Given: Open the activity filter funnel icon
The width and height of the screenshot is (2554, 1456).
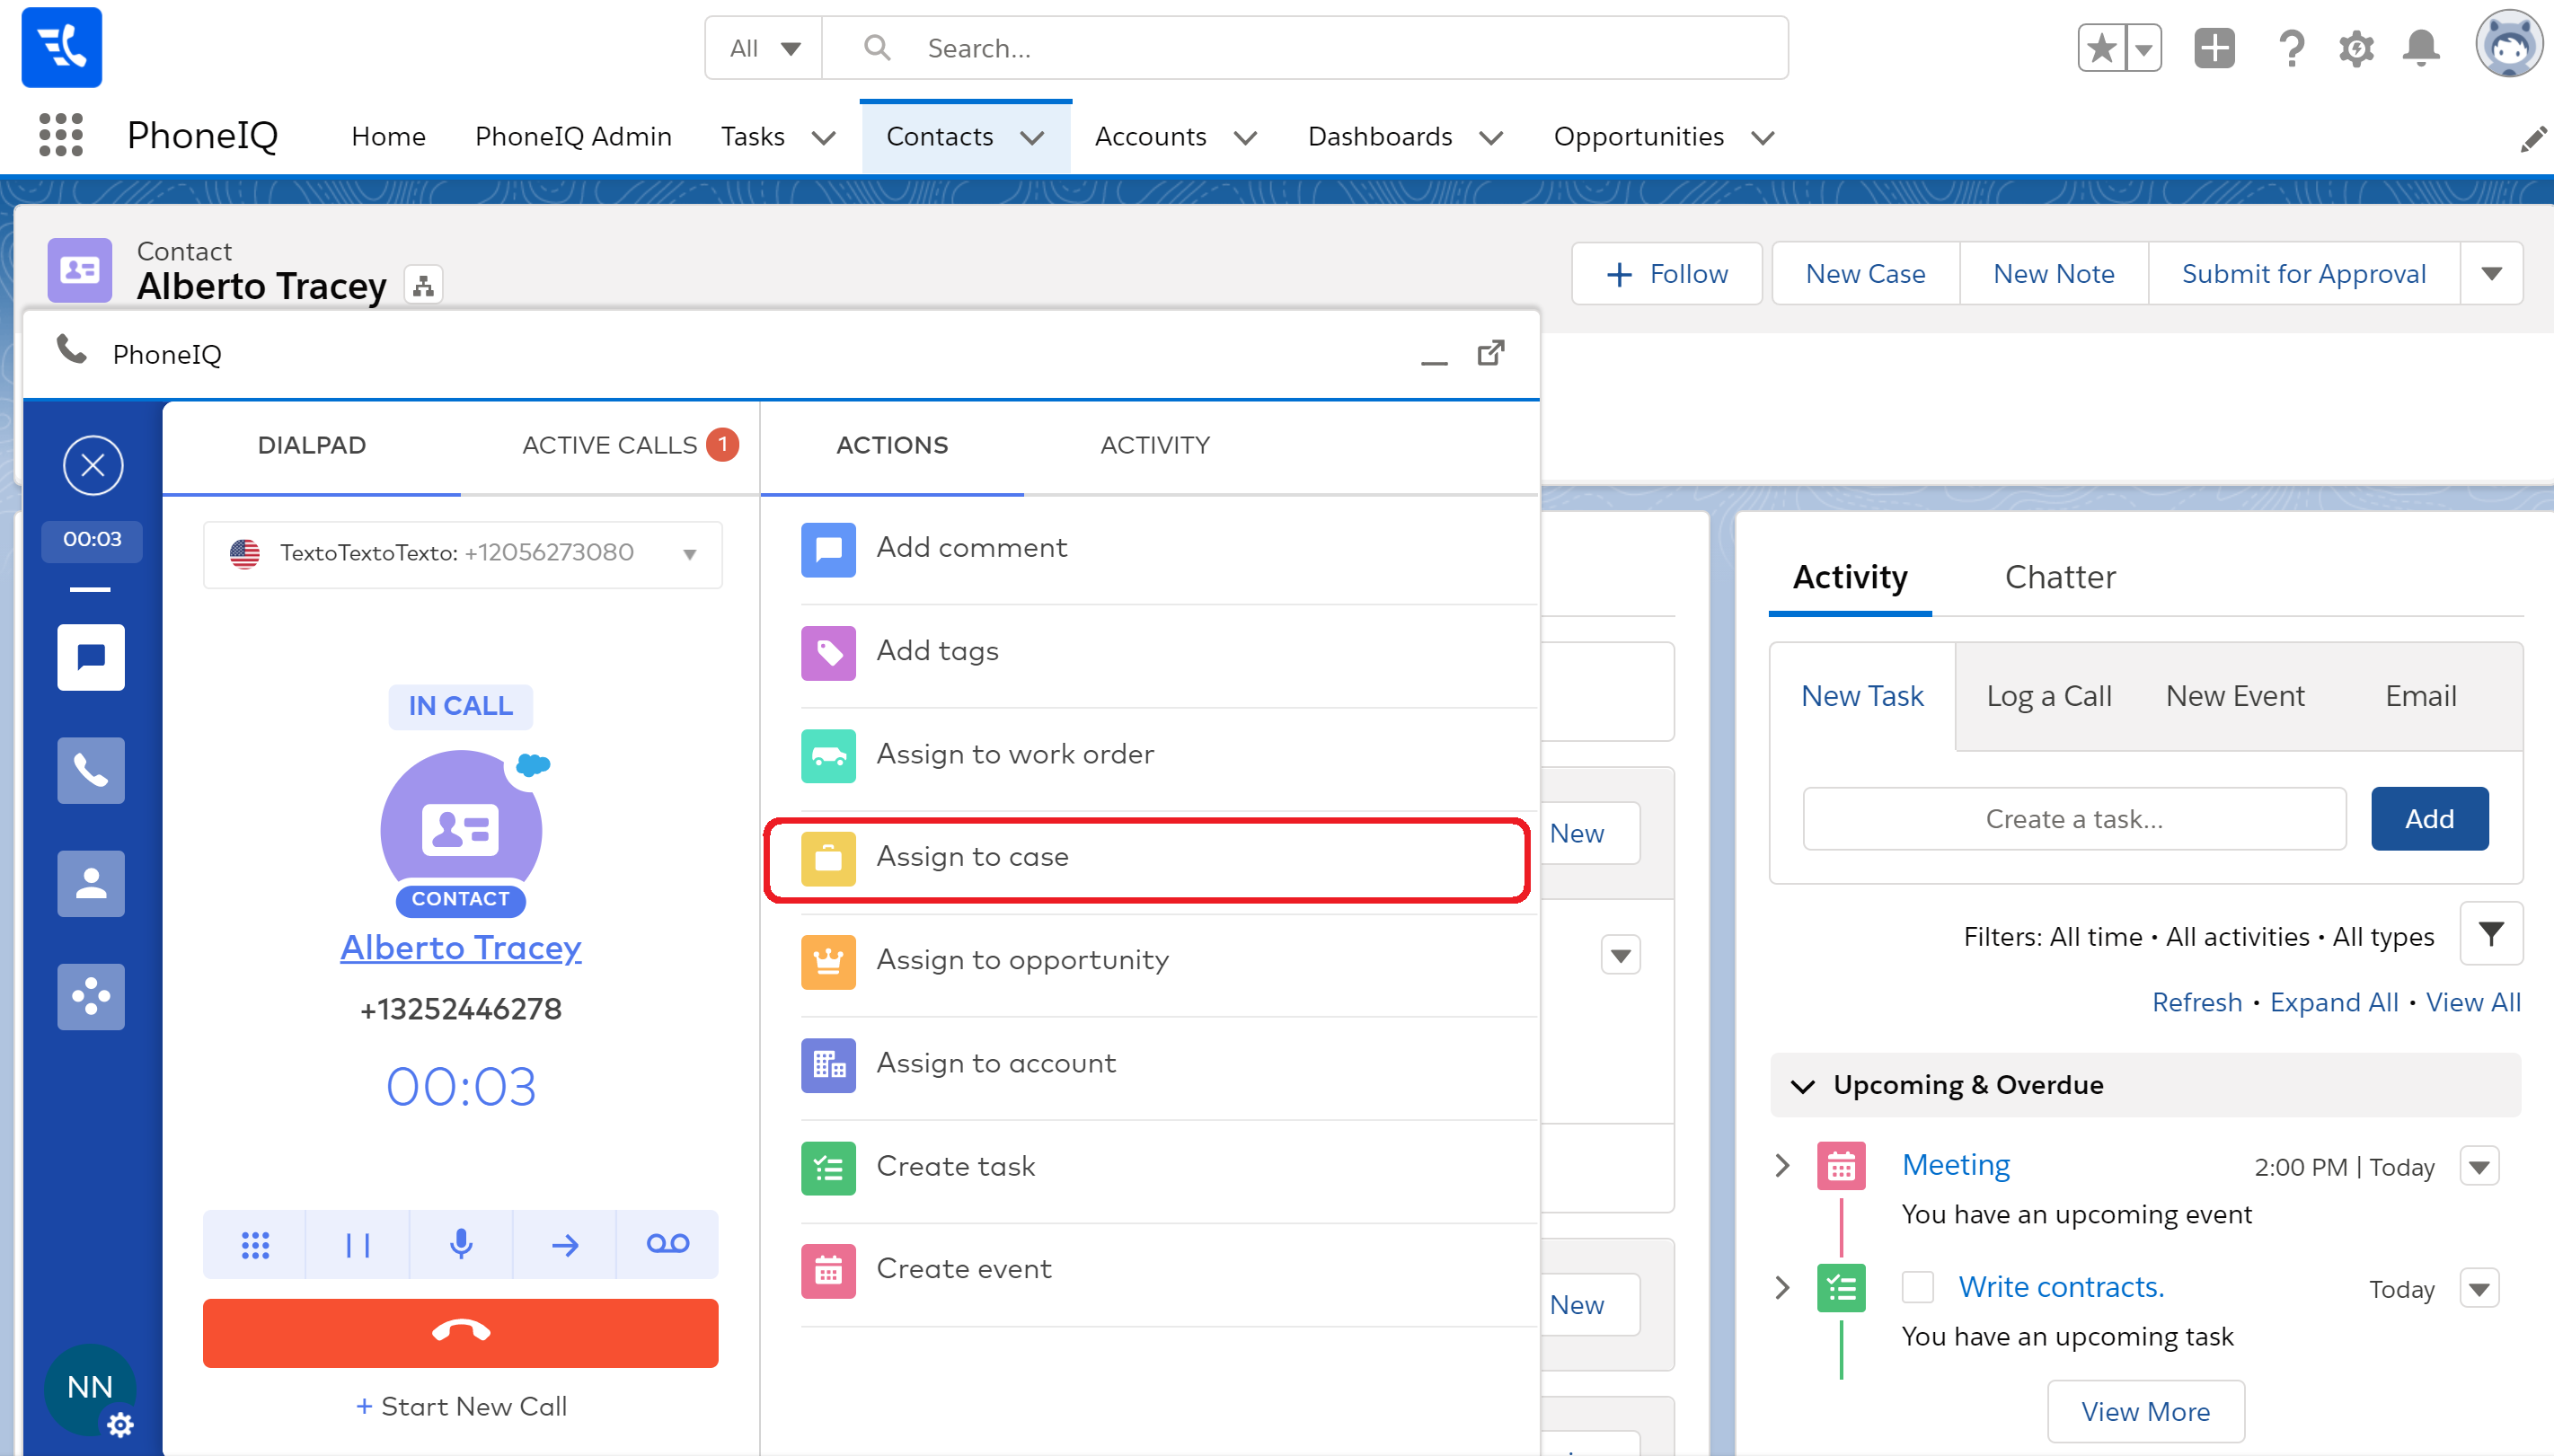Looking at the screenshot, I should [2490, 935].
